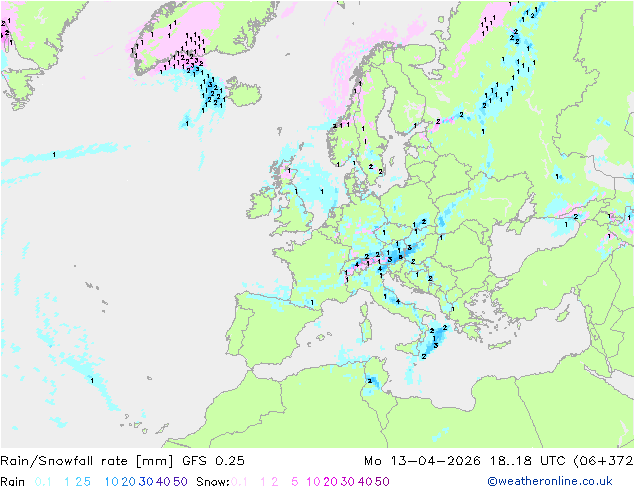Open the weatheronline.co.uk copyright link
This screenshot has width=634, height=490.
pyautogui.click(x=550, y=481)
